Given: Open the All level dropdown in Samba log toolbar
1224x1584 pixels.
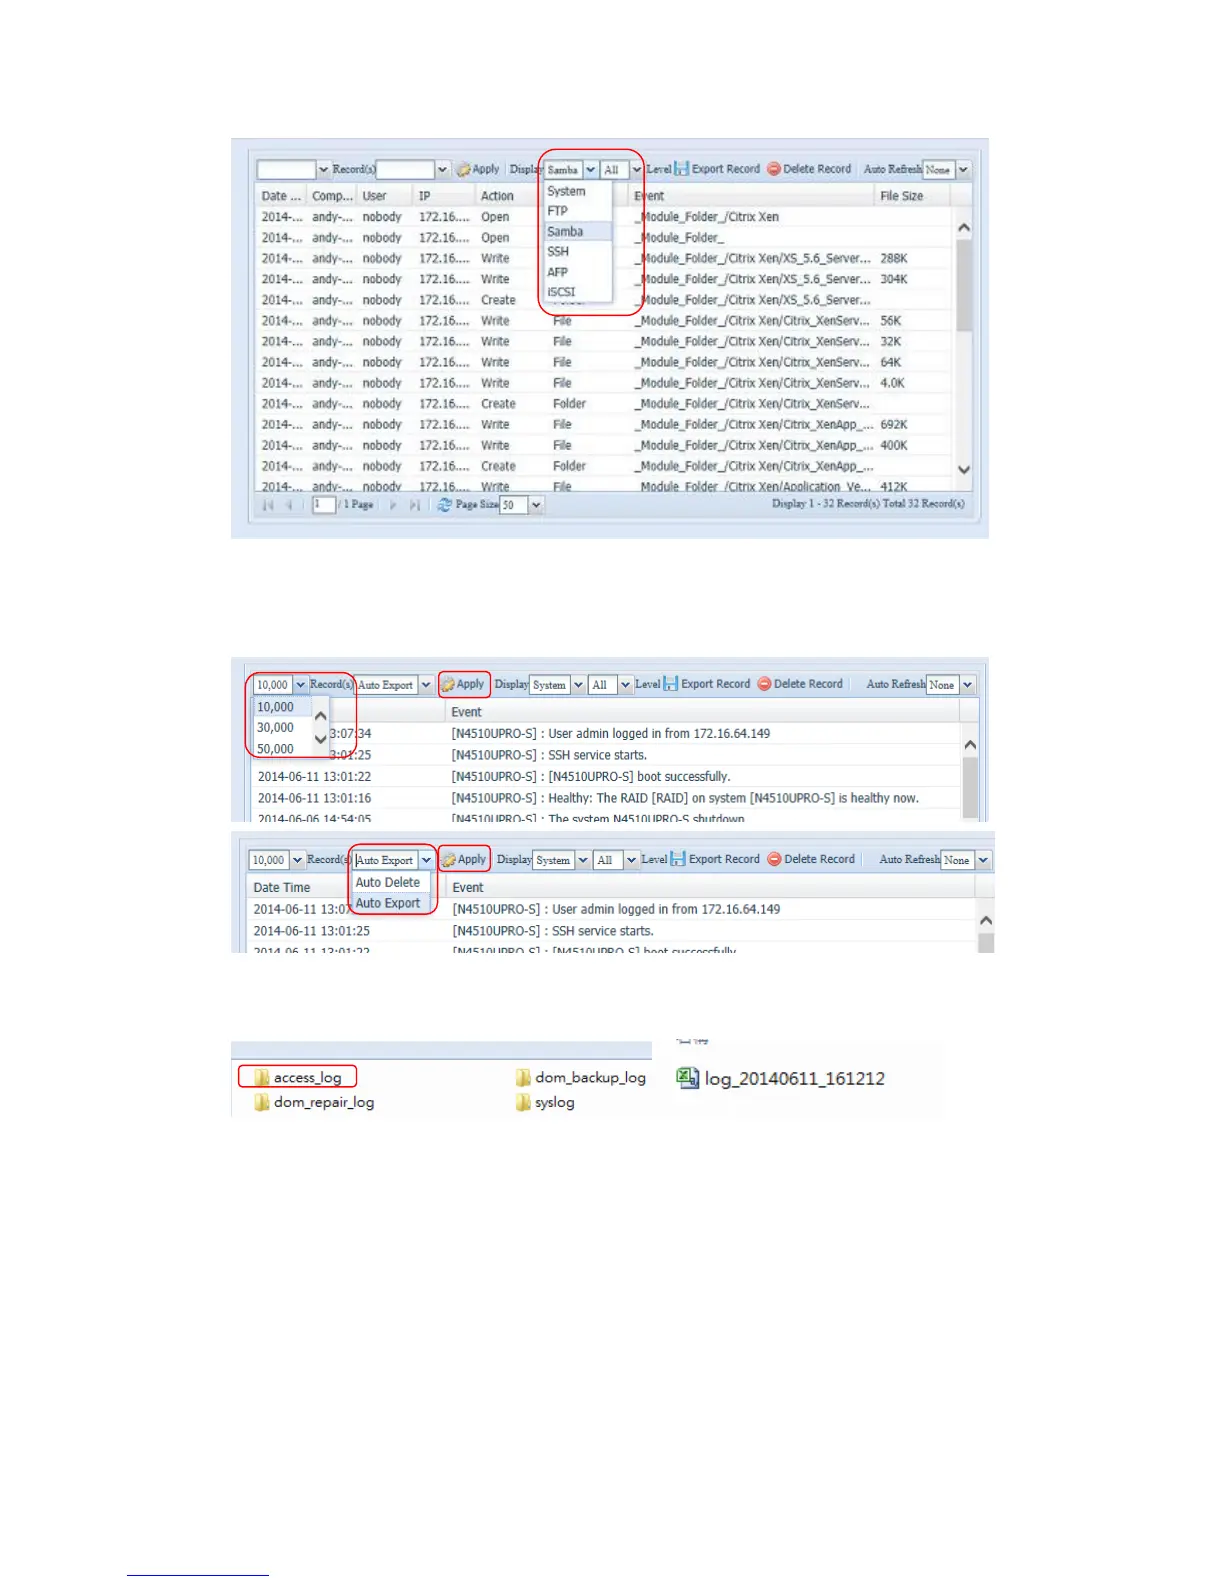Looking at the screenshot, I should [x=636, y=170].
